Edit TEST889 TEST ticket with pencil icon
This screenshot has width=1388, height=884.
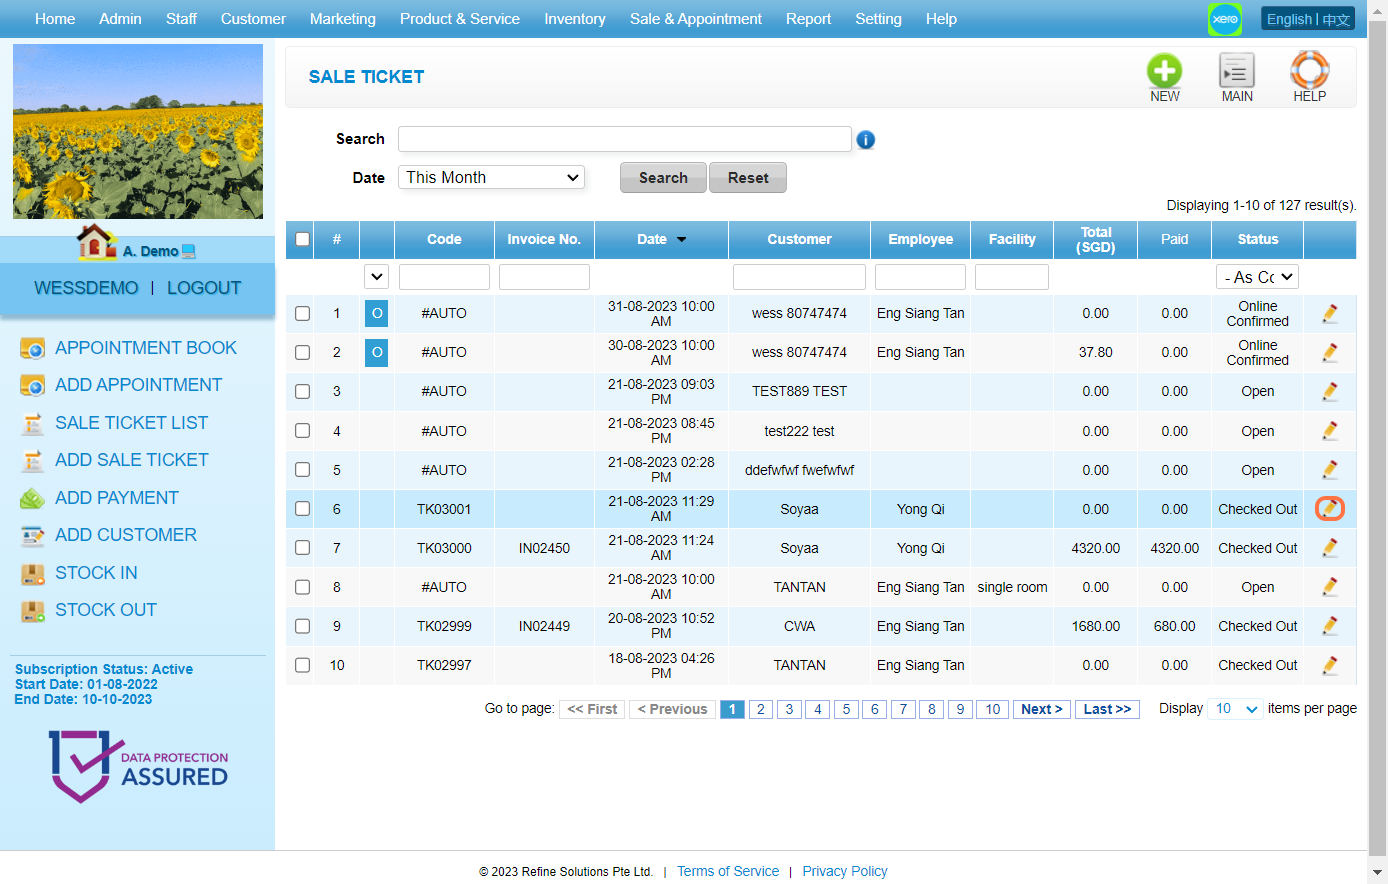[1330, 391]
